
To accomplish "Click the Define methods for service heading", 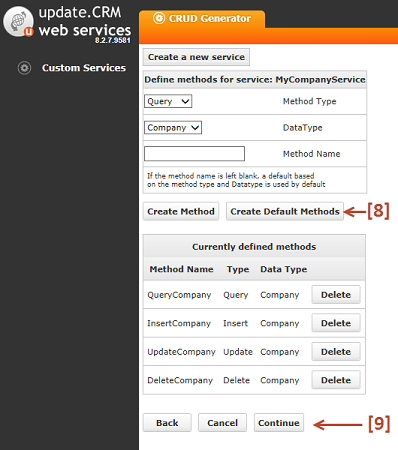I will 255,80.
